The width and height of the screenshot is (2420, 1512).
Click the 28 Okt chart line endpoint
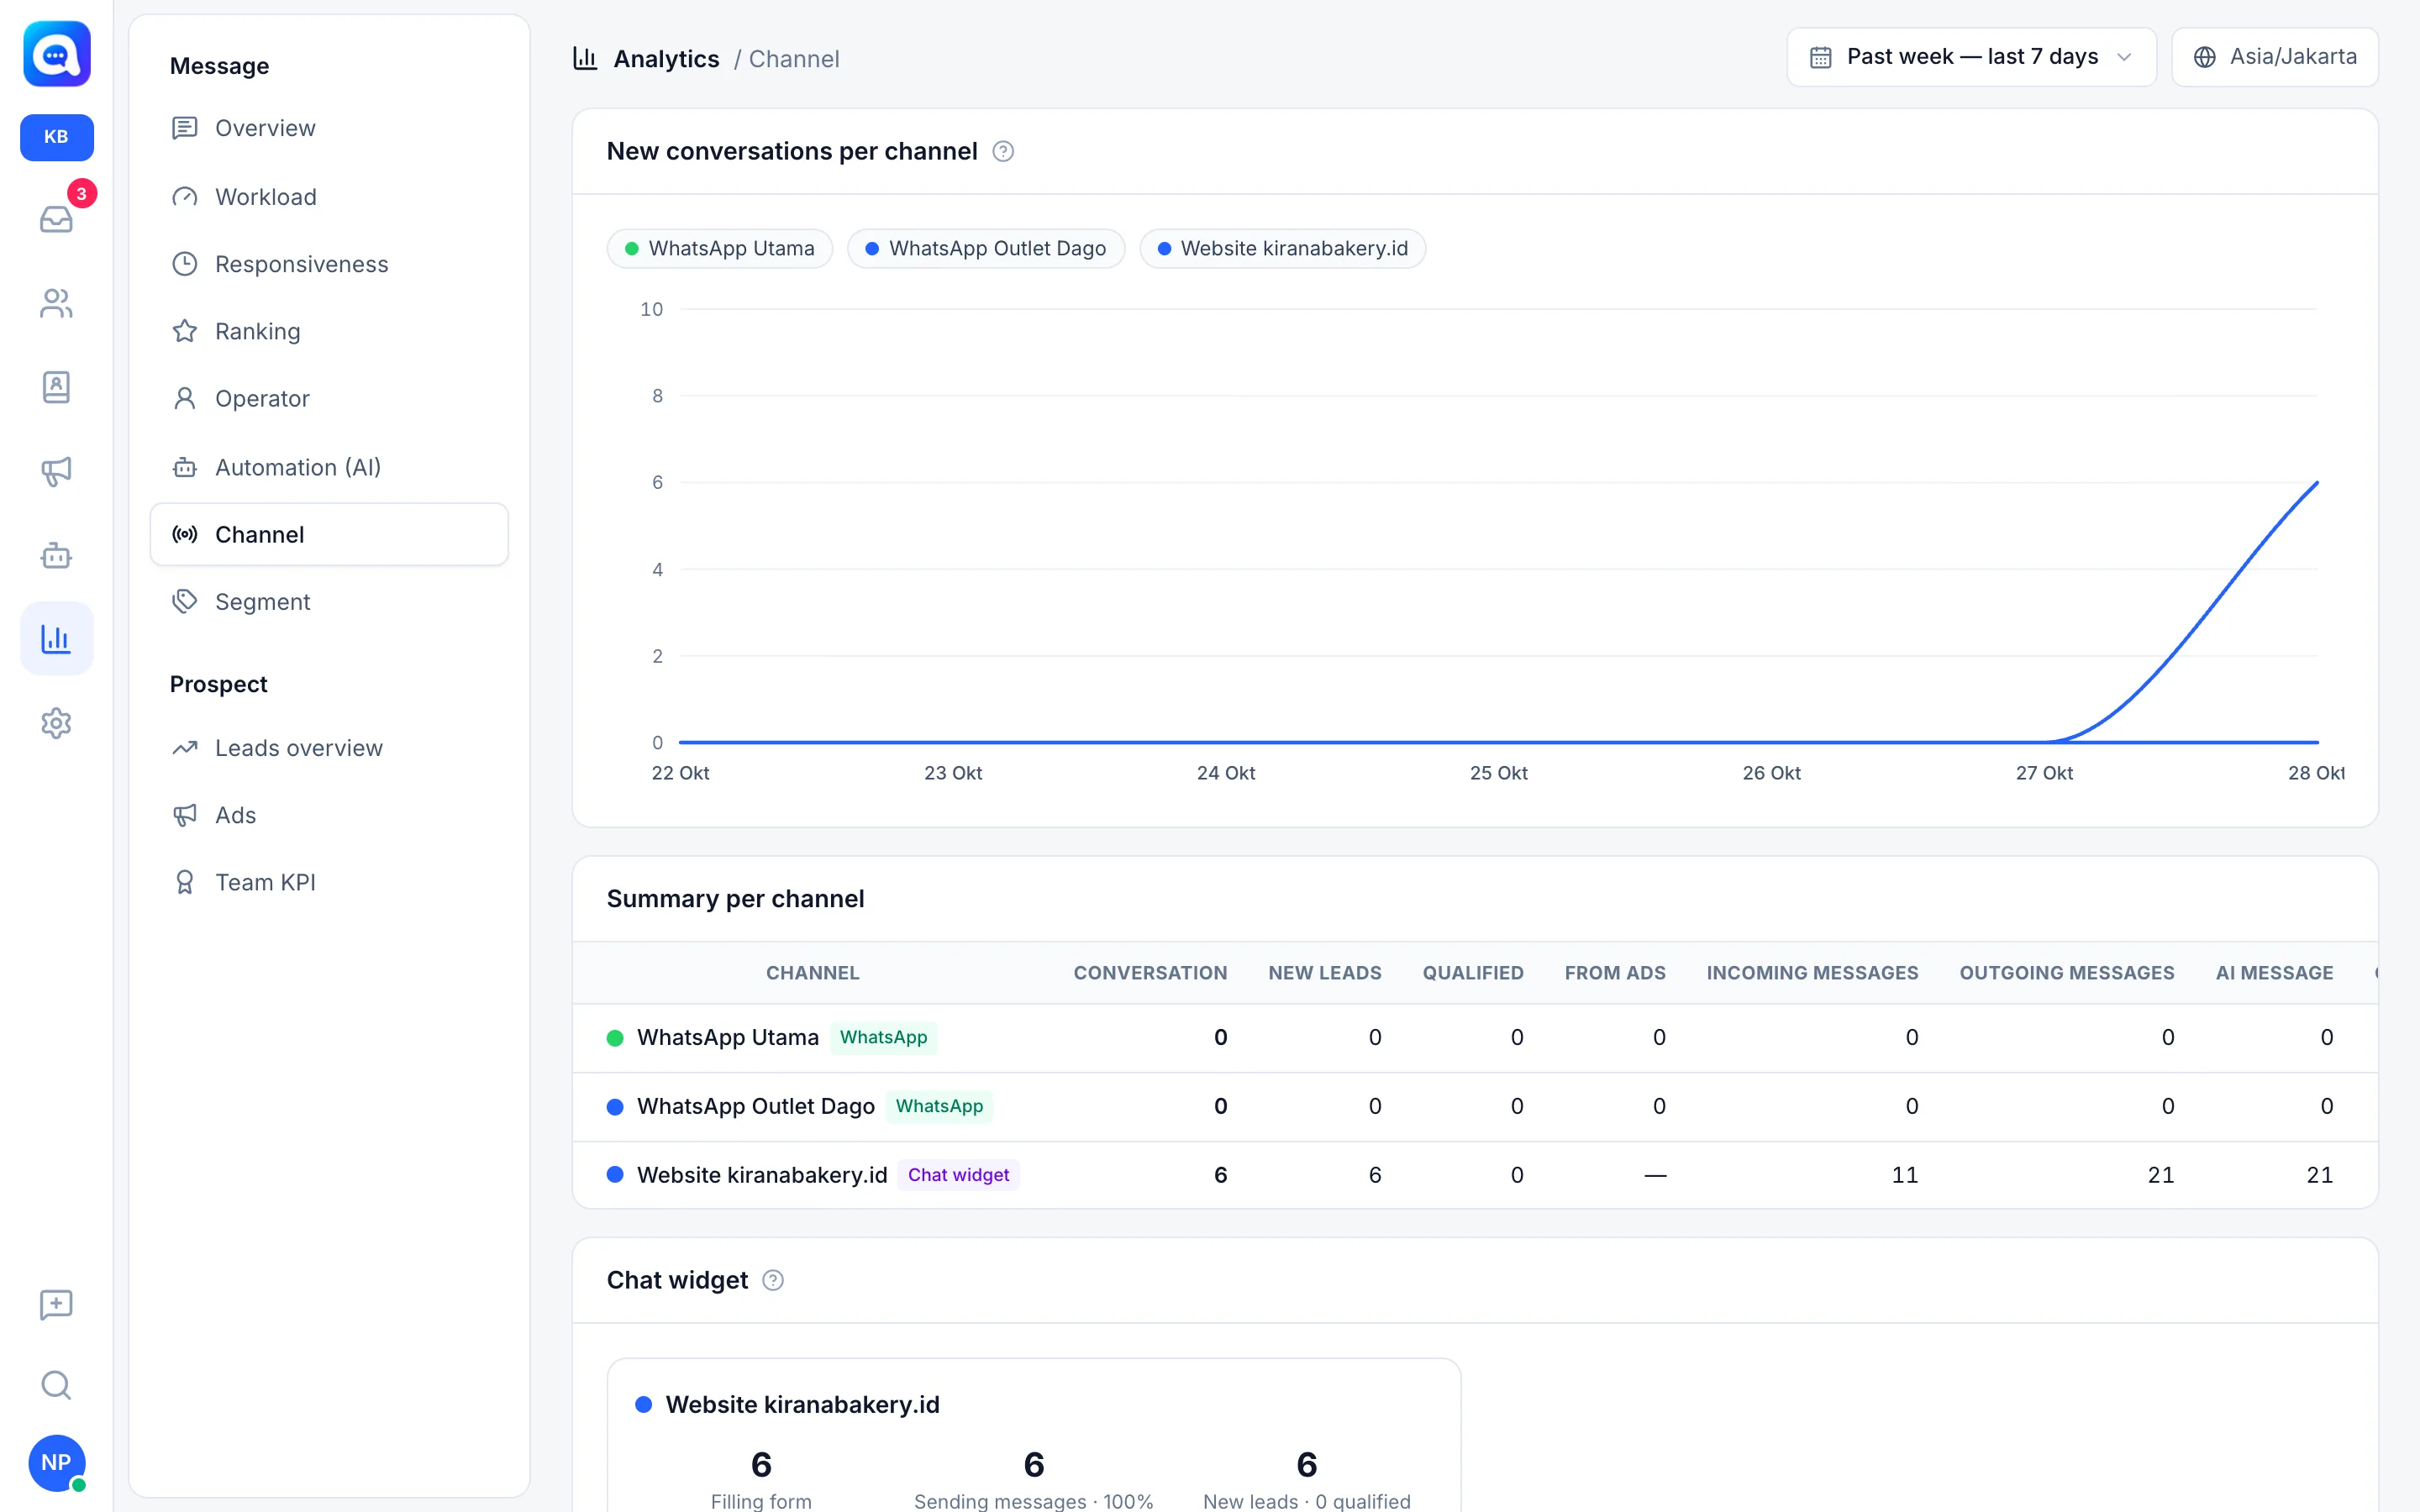pos(2316,483)
